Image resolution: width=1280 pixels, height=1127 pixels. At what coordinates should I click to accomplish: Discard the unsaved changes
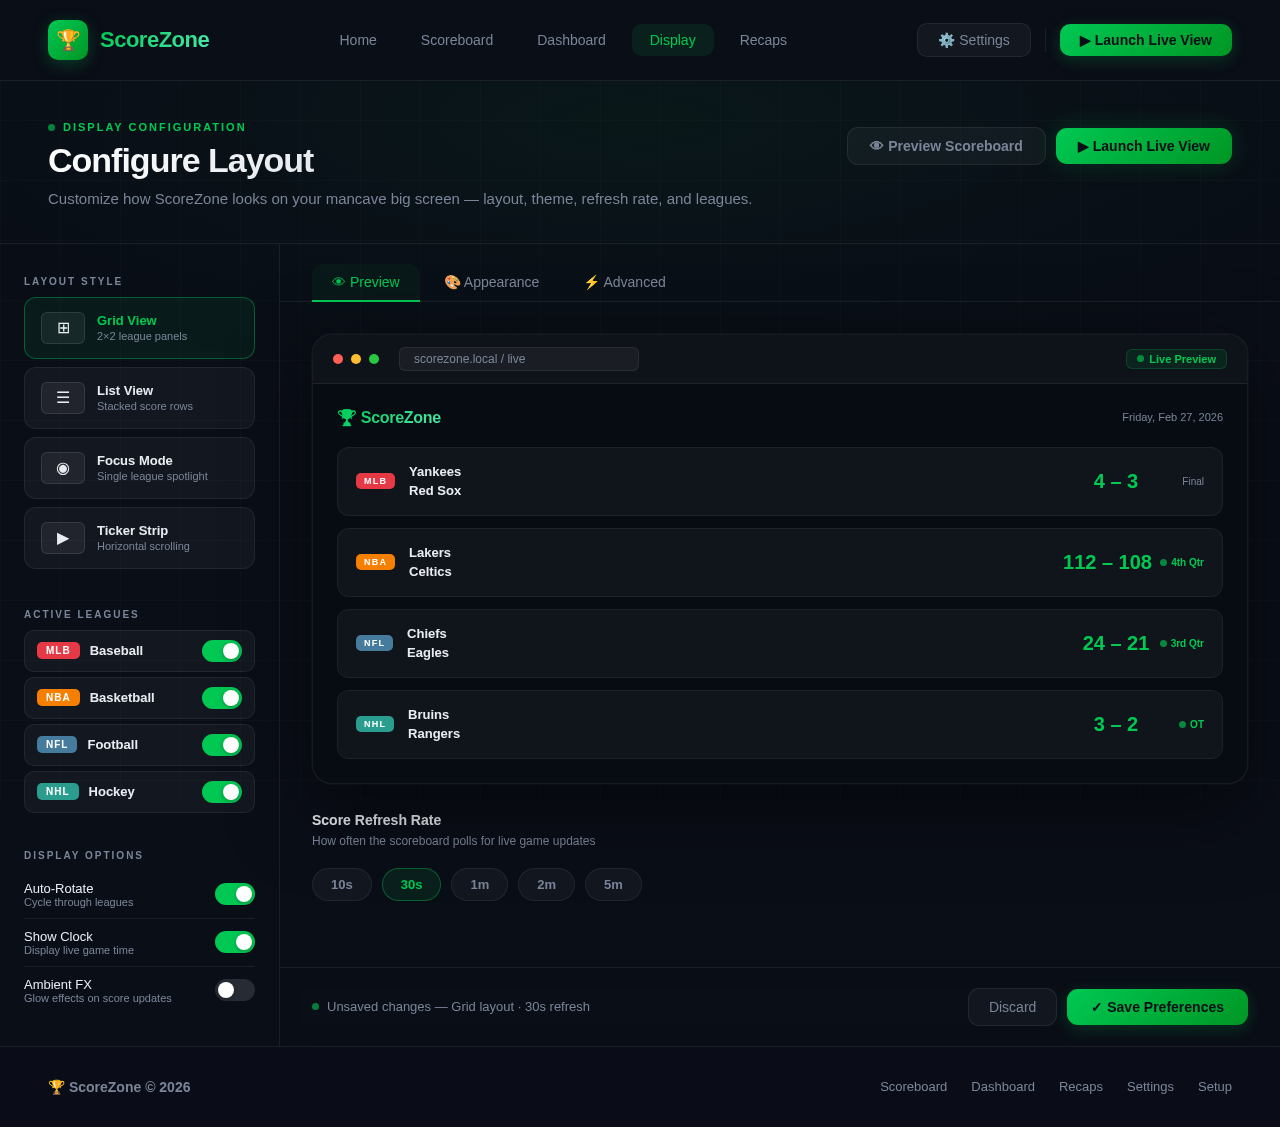(x=1012, y=1007)
